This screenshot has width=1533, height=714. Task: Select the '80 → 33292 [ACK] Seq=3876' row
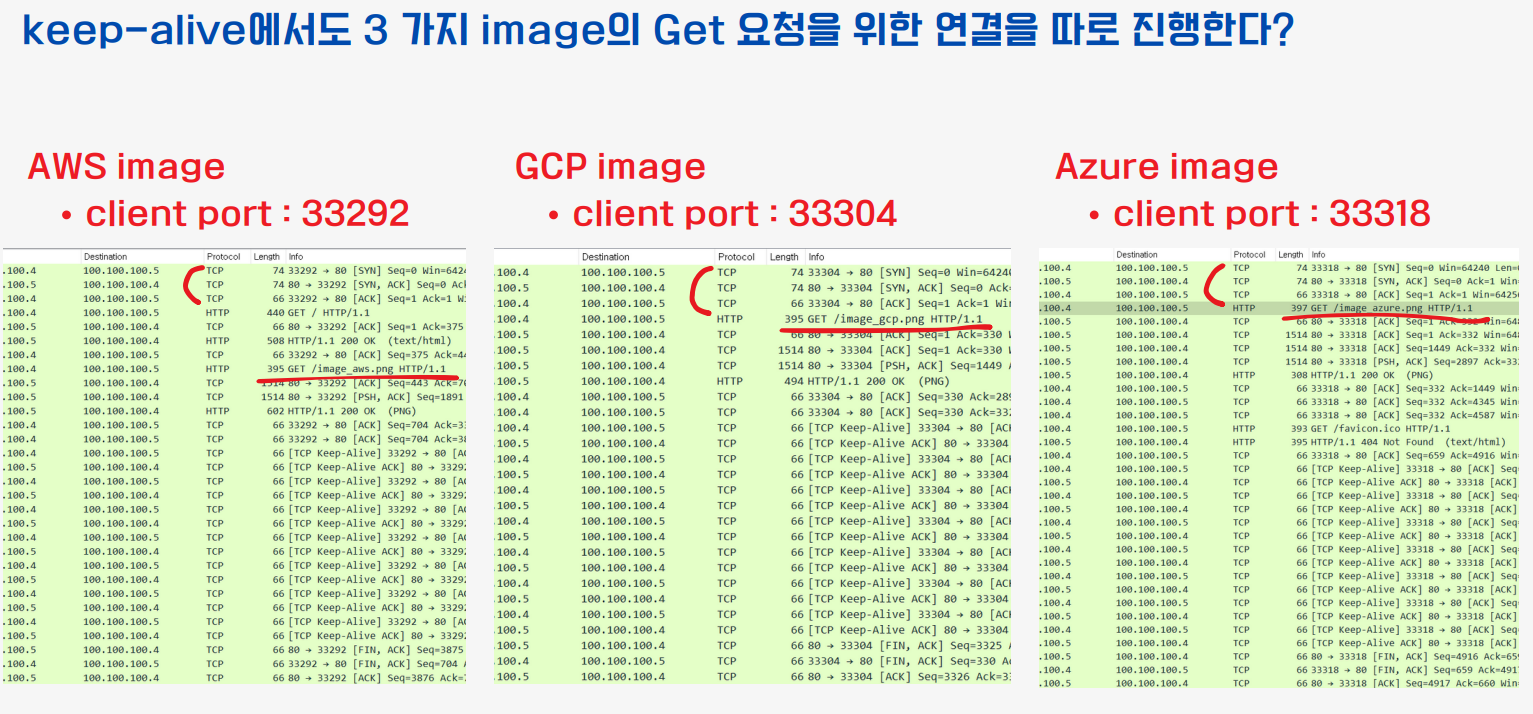click(x=234, y=678)
